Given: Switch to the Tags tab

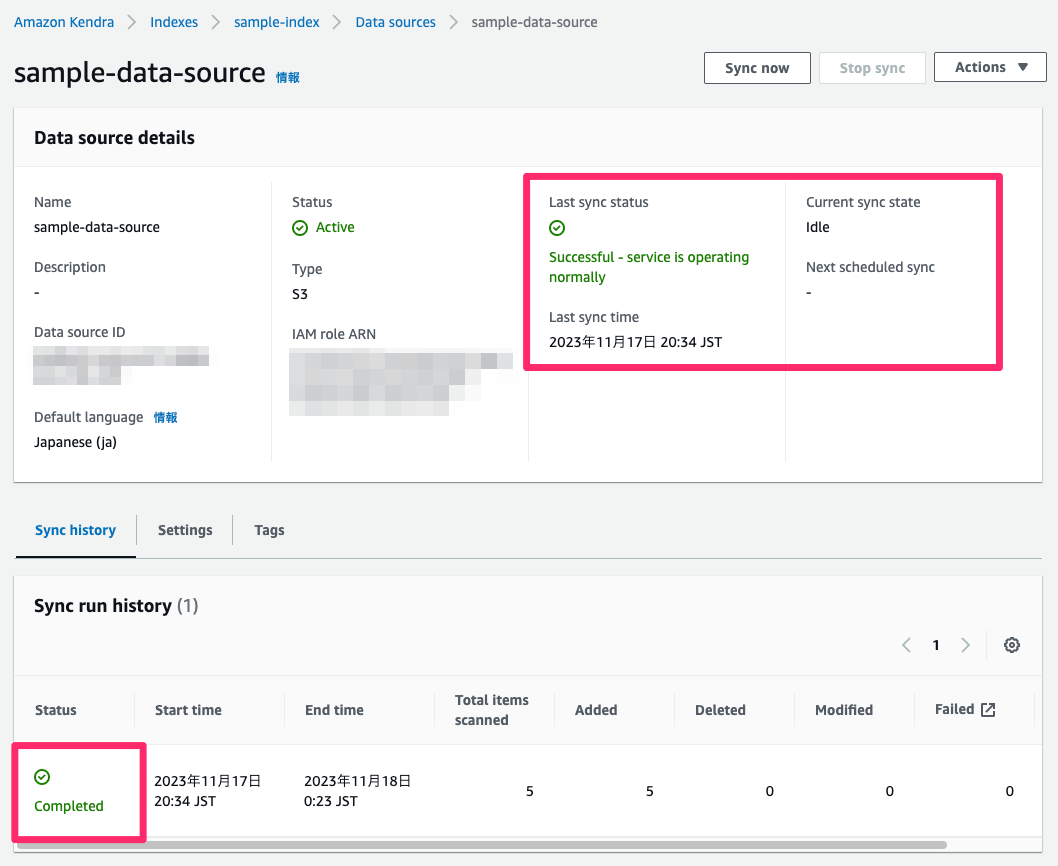Looking at the screenshot, I should tap(269, 530).
